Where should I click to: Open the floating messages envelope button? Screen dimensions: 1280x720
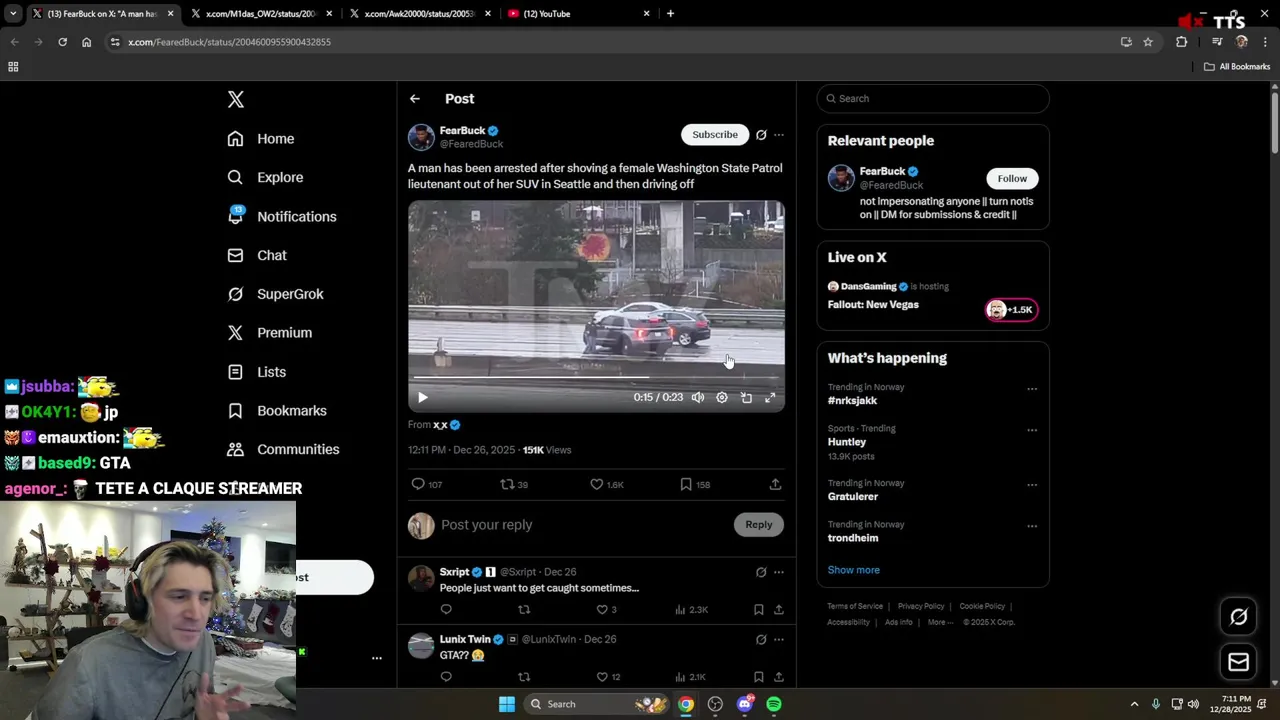coord(1239,662)
